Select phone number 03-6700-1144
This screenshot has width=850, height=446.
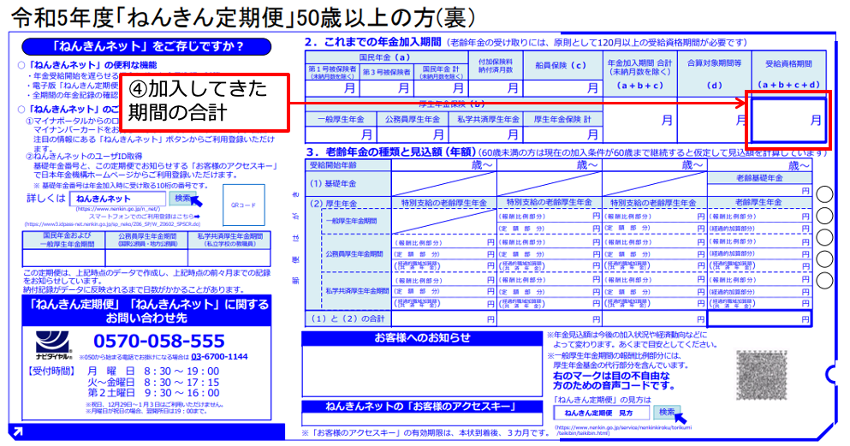(219, 357)
